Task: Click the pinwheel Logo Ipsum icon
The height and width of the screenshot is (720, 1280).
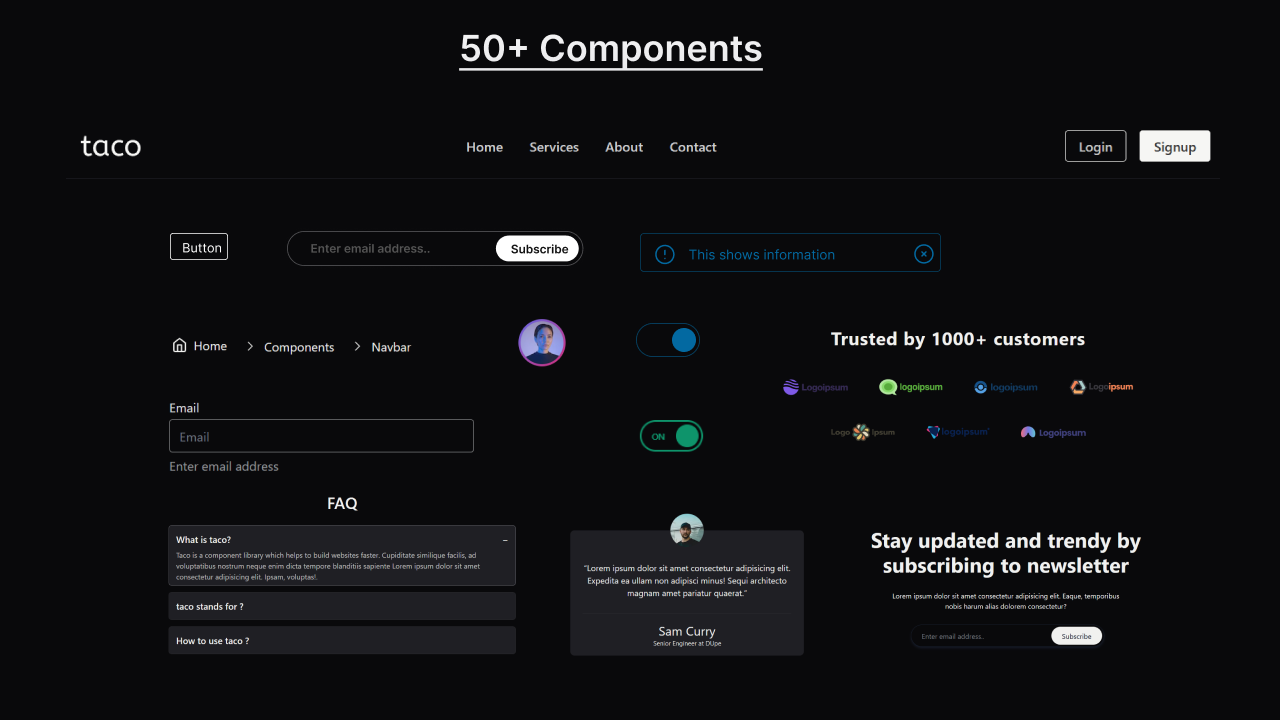Action: pyautogui.click(x=860, y=432)
